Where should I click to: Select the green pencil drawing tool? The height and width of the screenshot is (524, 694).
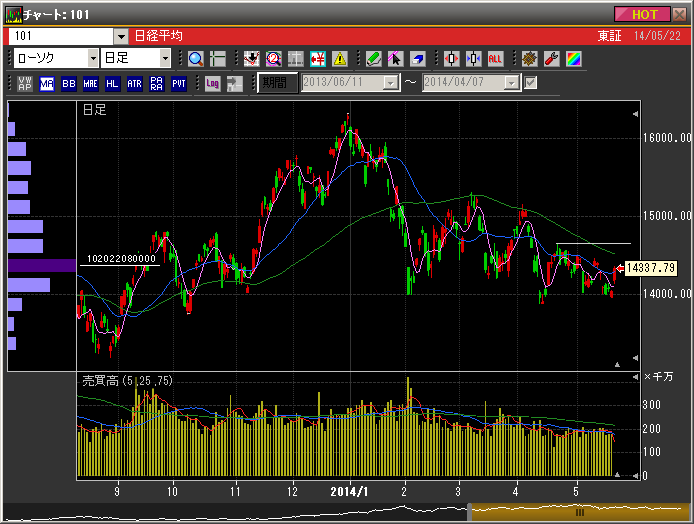point(373,59)
